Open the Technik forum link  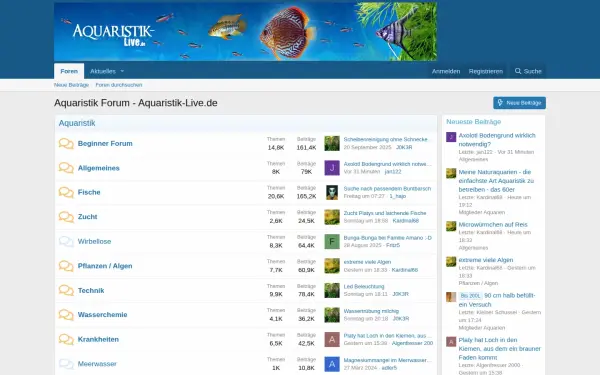pyautogui.click(x=91, y=290)
